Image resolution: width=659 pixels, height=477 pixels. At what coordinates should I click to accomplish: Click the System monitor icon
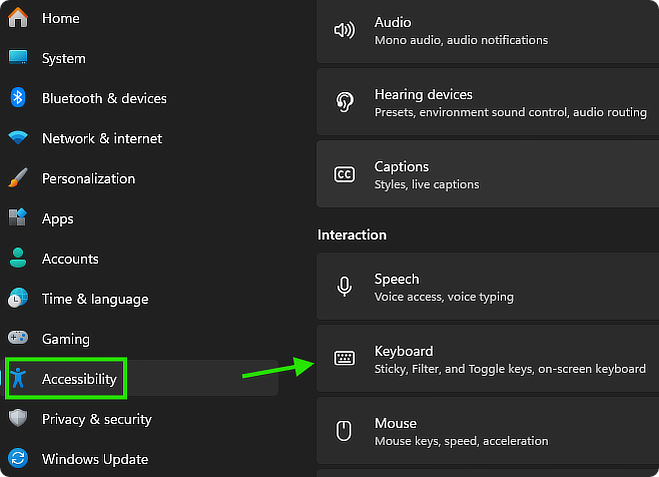coord(18,58)
